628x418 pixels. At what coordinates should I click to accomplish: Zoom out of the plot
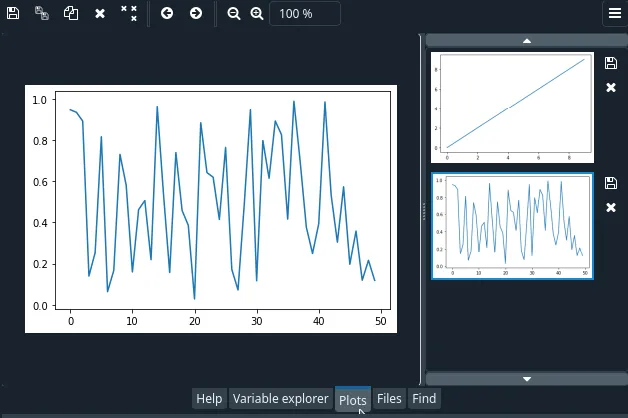coord(233,14)
